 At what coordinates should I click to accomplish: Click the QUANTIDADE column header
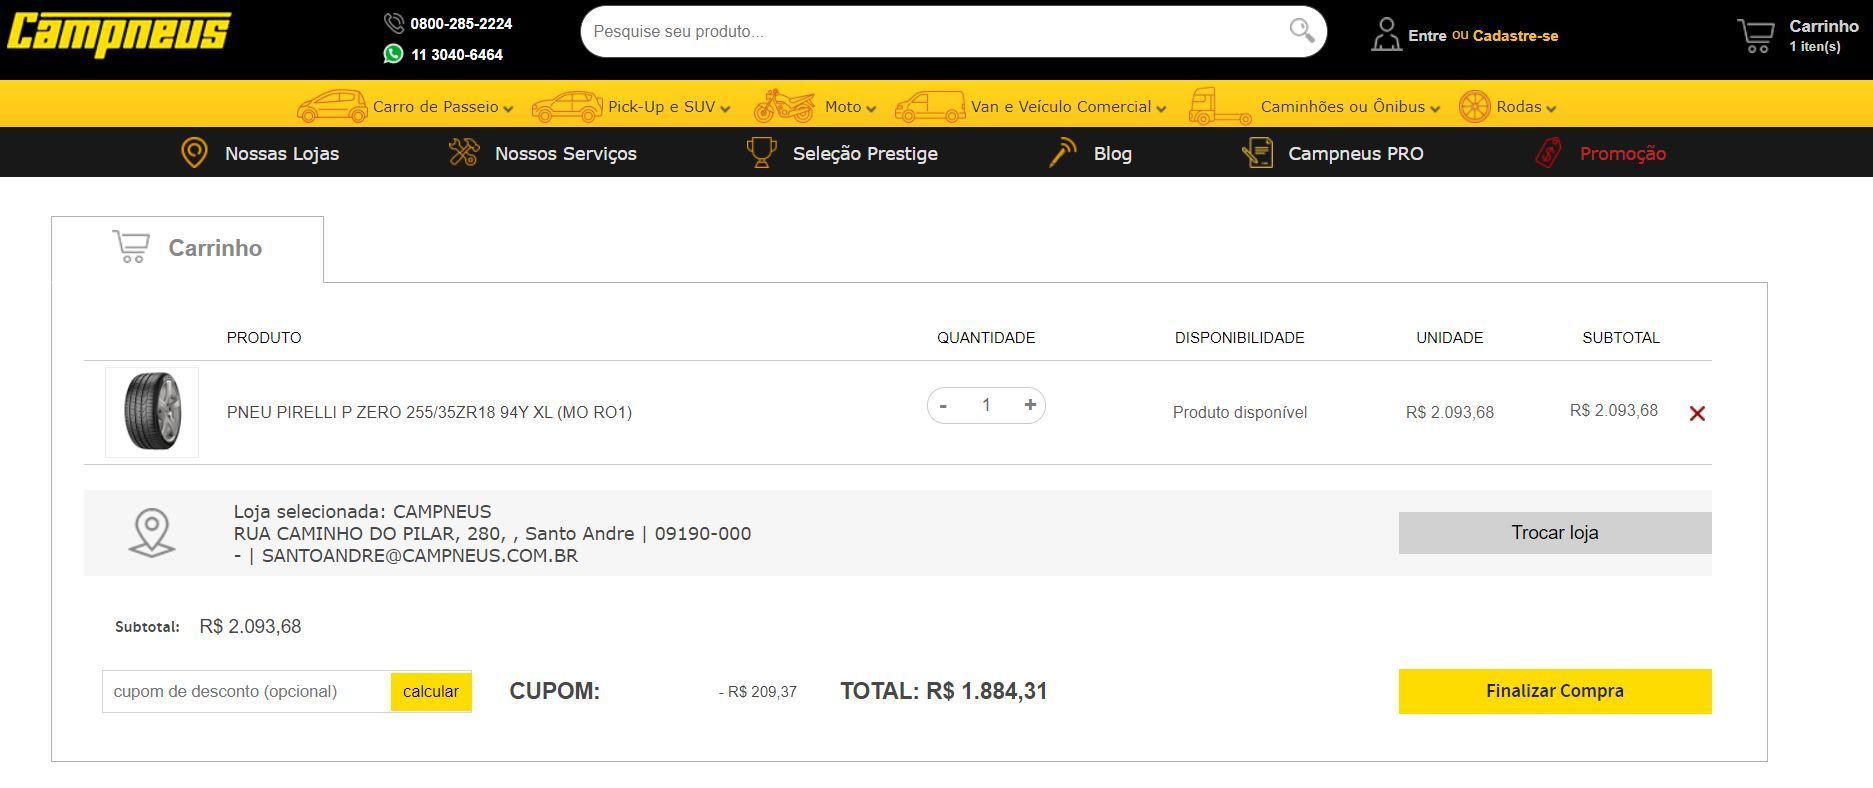(986, 338)
